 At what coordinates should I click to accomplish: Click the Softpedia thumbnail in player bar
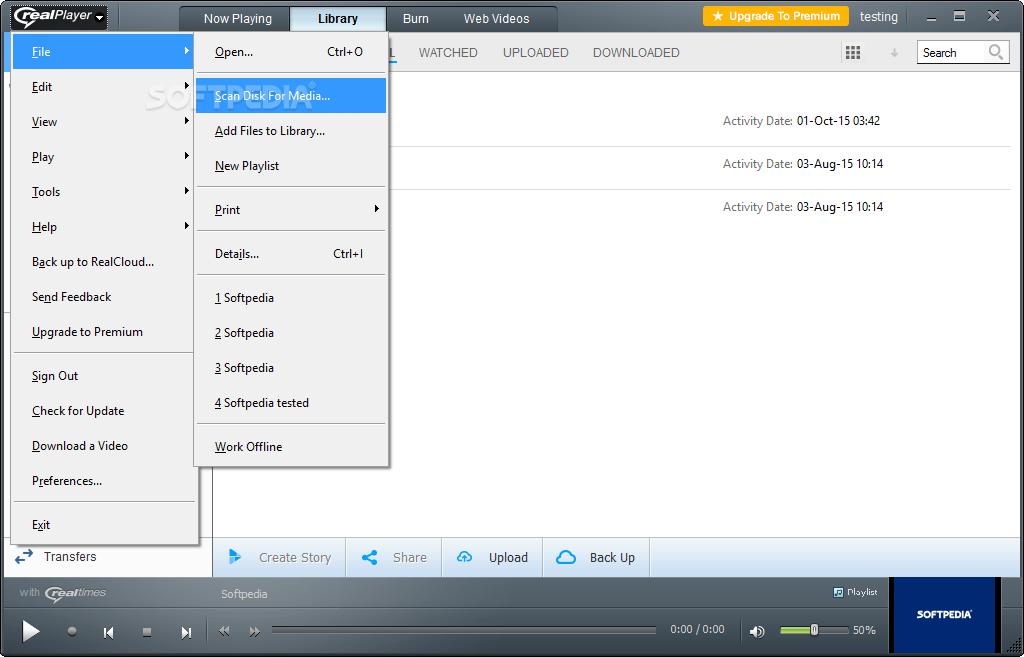(x=944, y=615)
